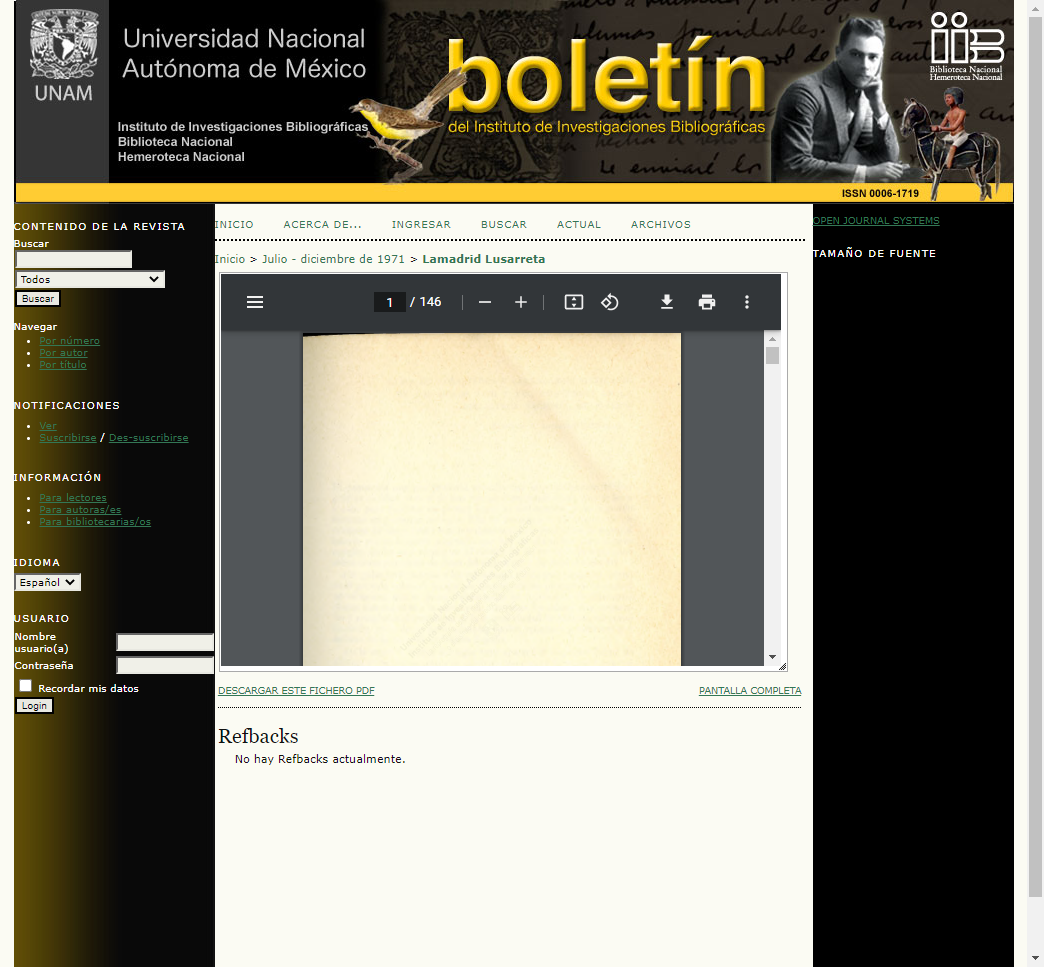The image size is (1044, 967).
Task: Click the PDF viewer scroll up arrow
Action: [x=772, y=339]
